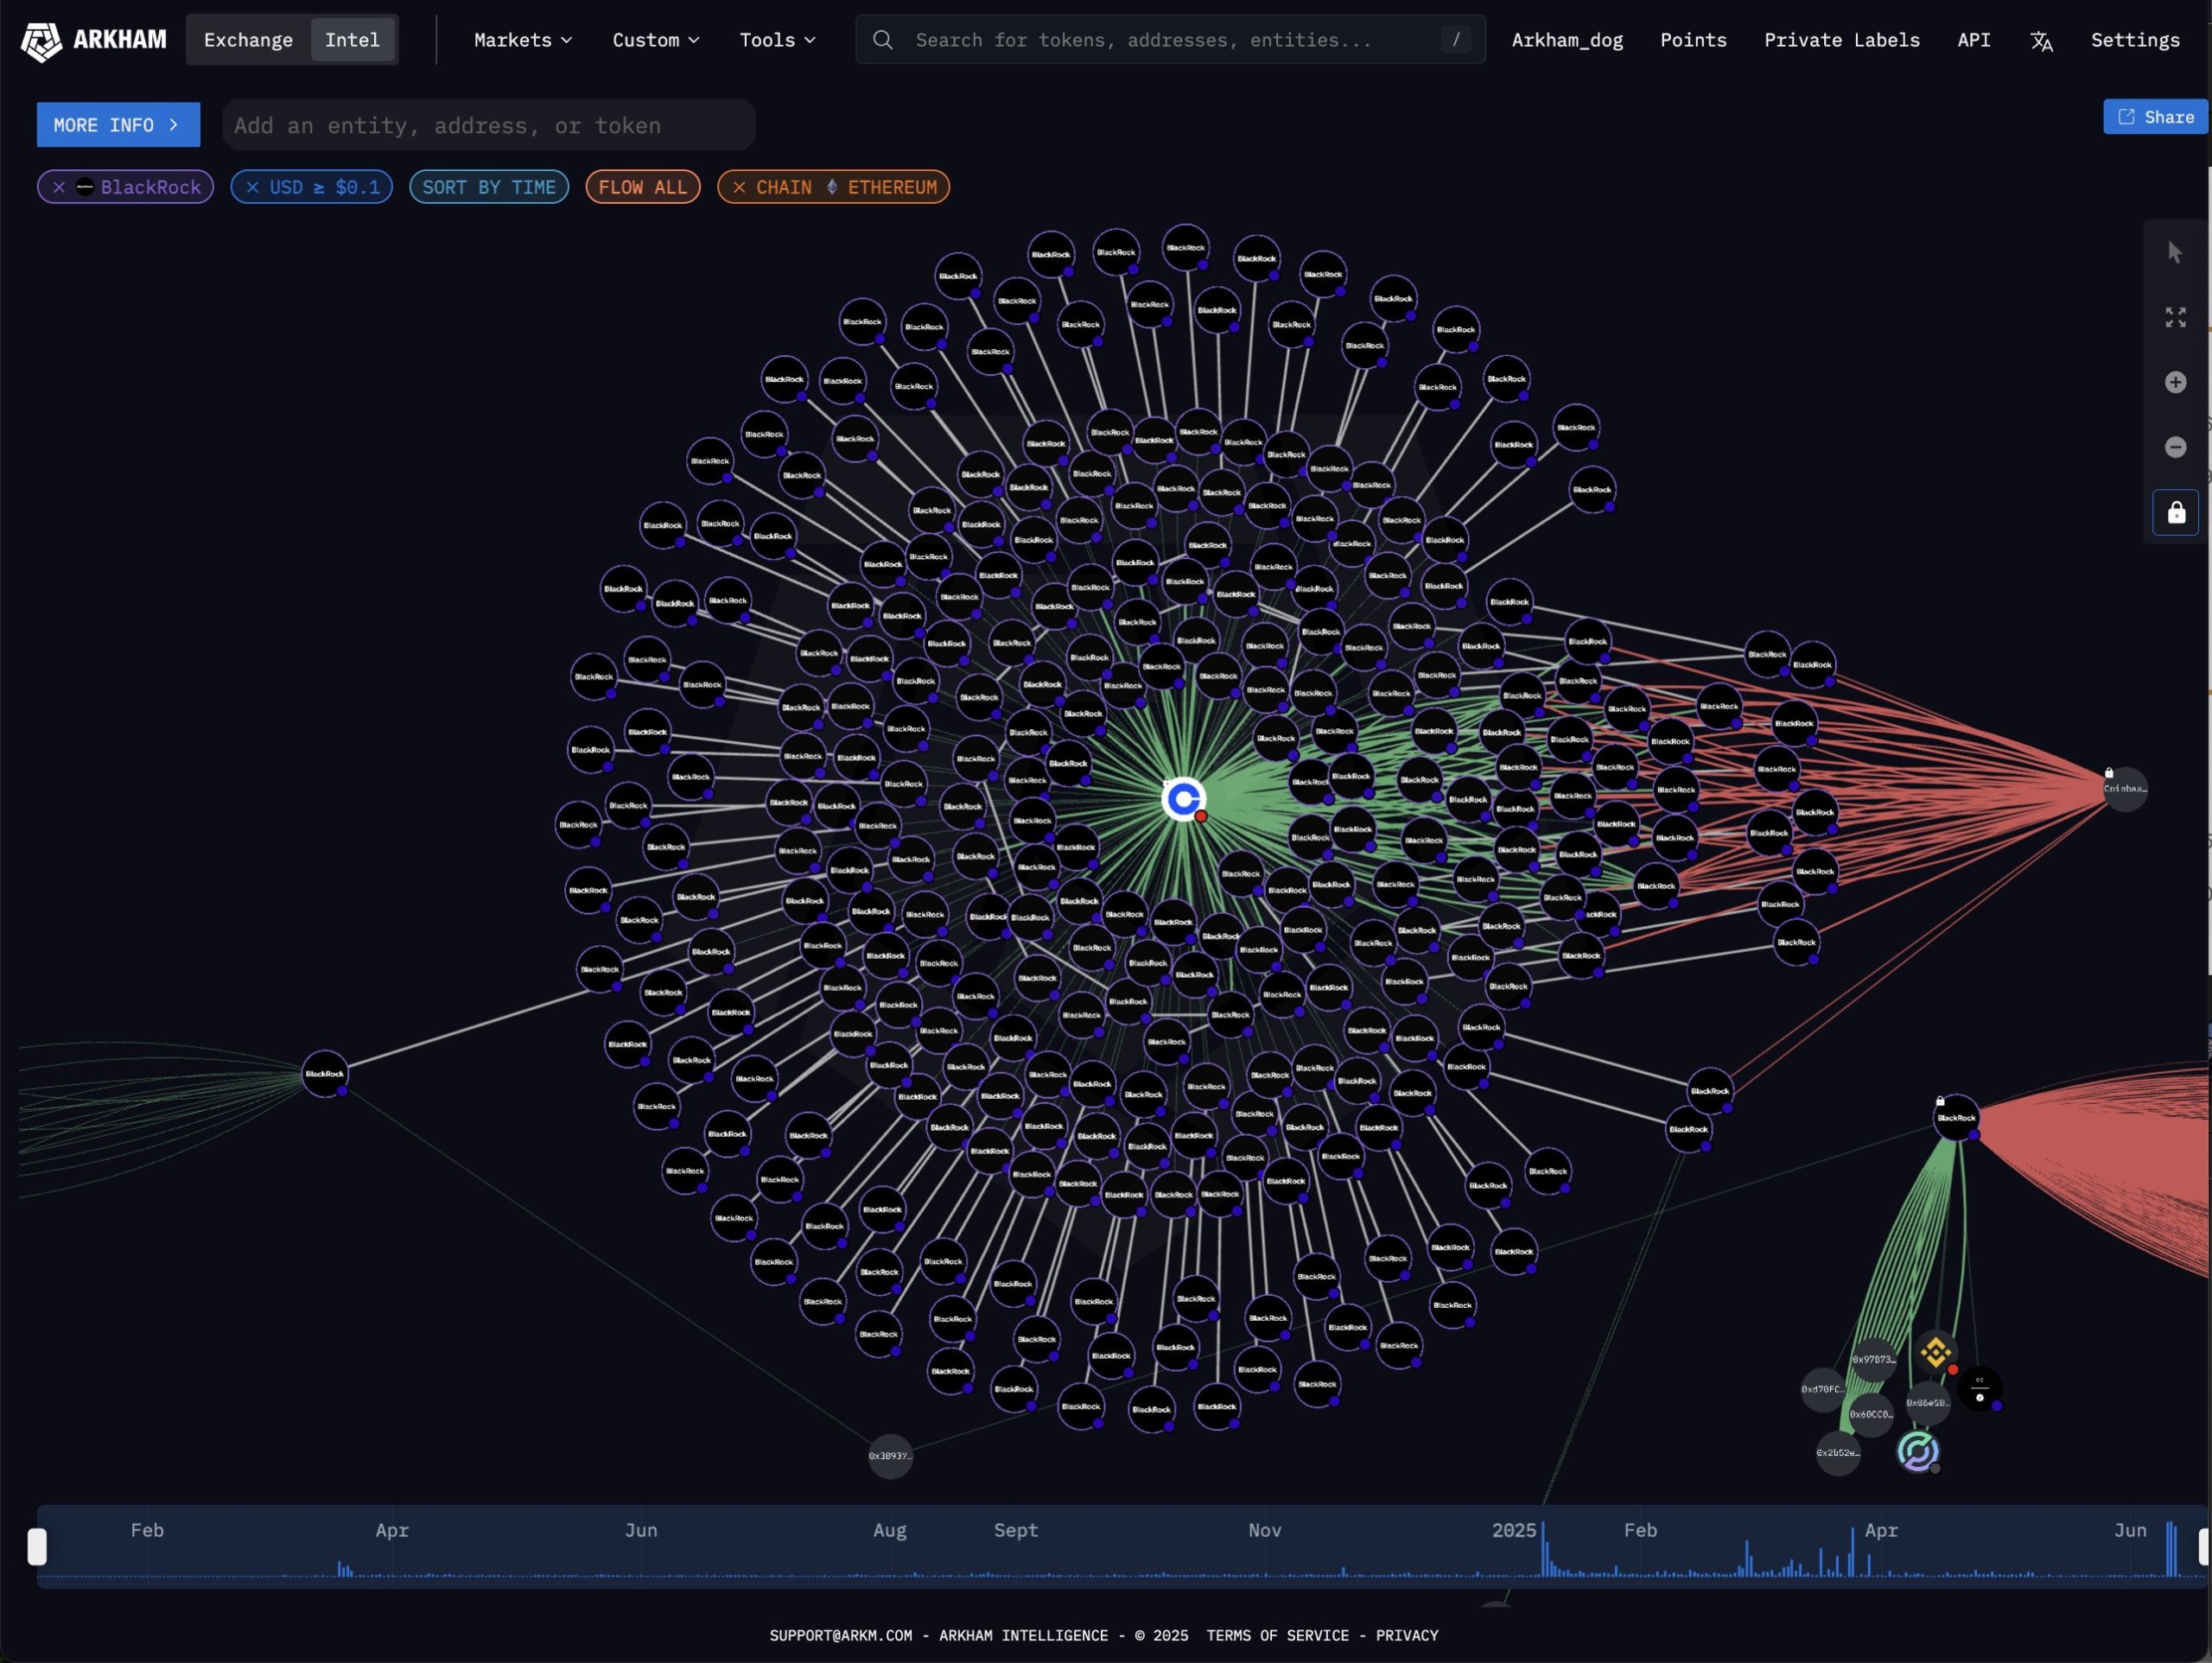Image resolution: width=2212 pixels, height=1663 pixels.
Task: Select the 0x66e5B address node
Action: [1927, 1403]
